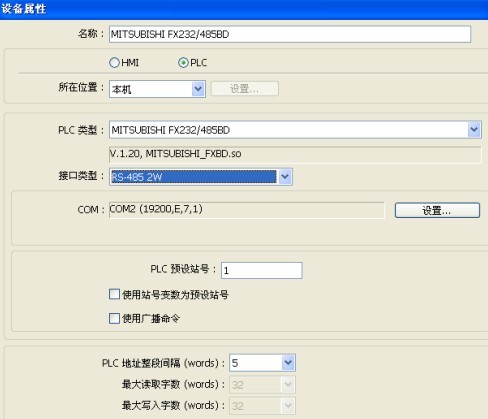Image resolution: width=488 pixels, height=419 pixels.
Task: Enable 使用站号变数为预设站号 checkbox
Action: [x=114, y=294]
